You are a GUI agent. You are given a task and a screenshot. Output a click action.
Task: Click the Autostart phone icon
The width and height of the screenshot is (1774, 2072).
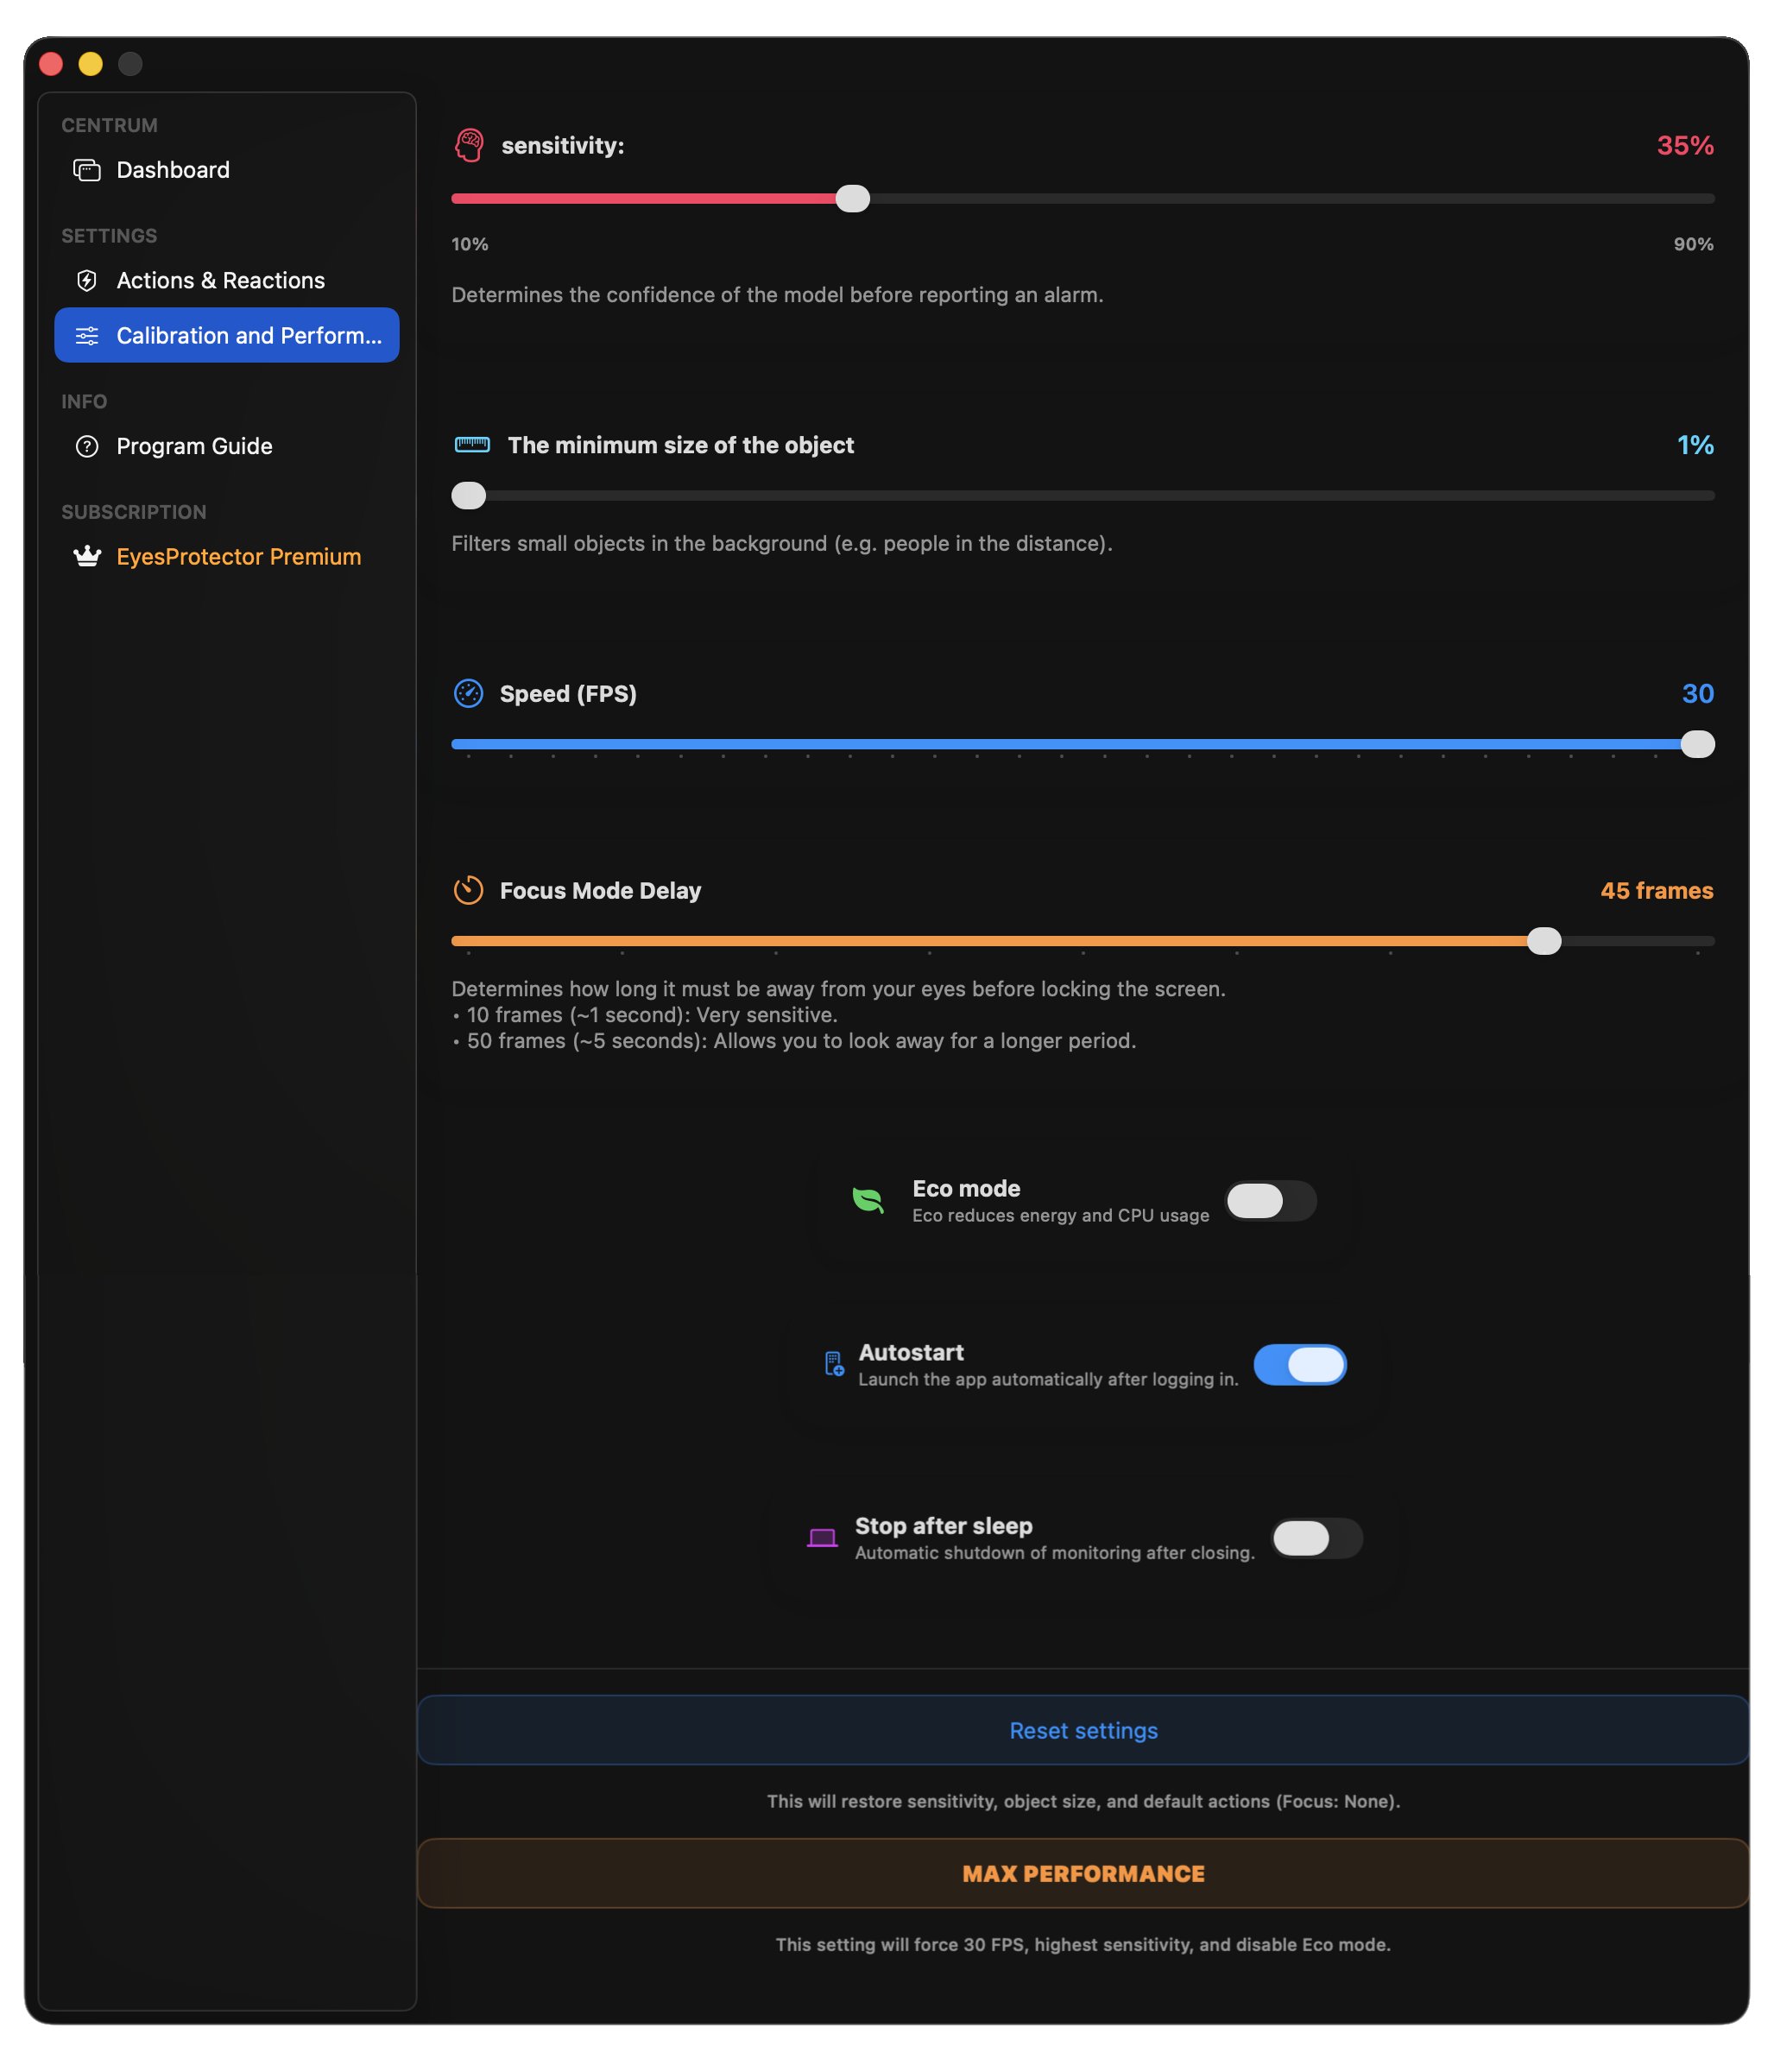point(833,1363)
